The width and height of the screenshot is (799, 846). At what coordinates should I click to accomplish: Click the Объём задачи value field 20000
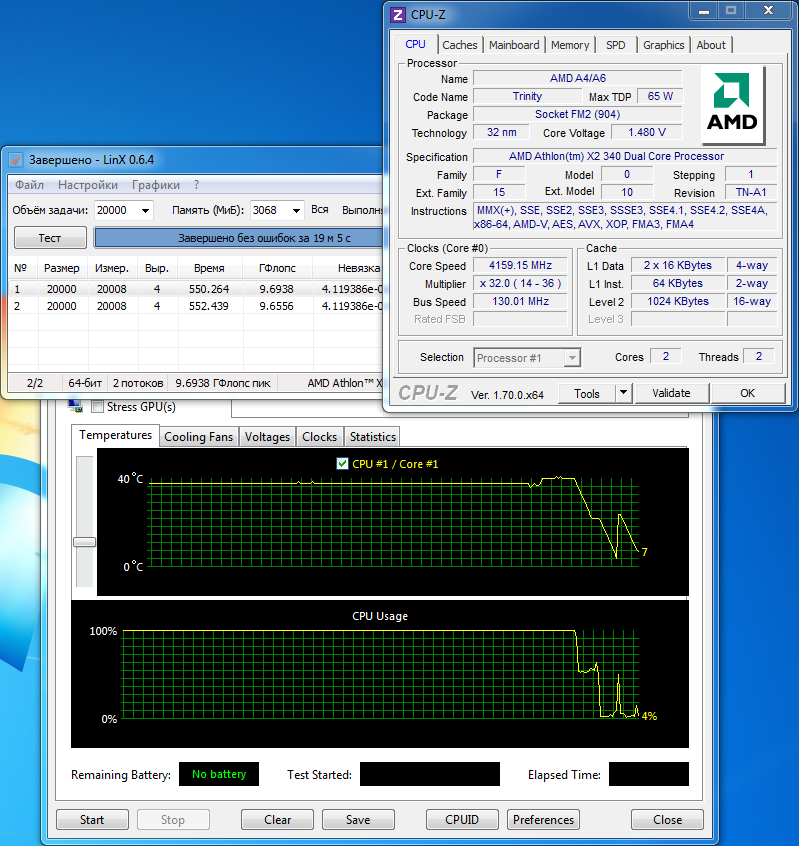pyautogui.click(x=117, y=210)
